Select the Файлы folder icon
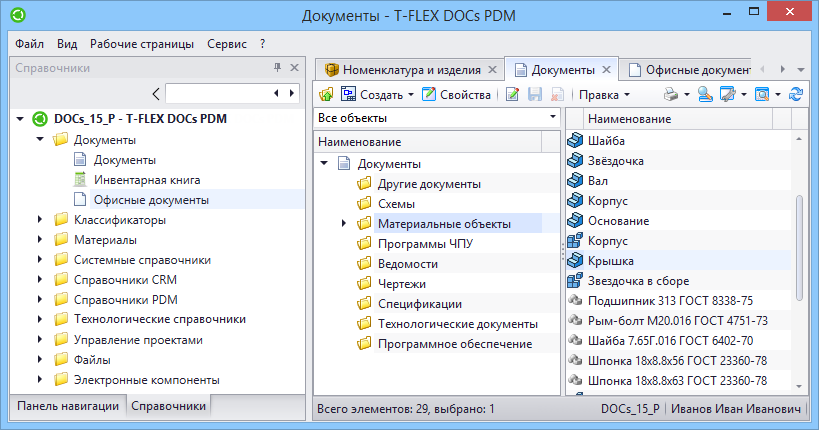Screen dimensions: 819x430 point(61,359)
